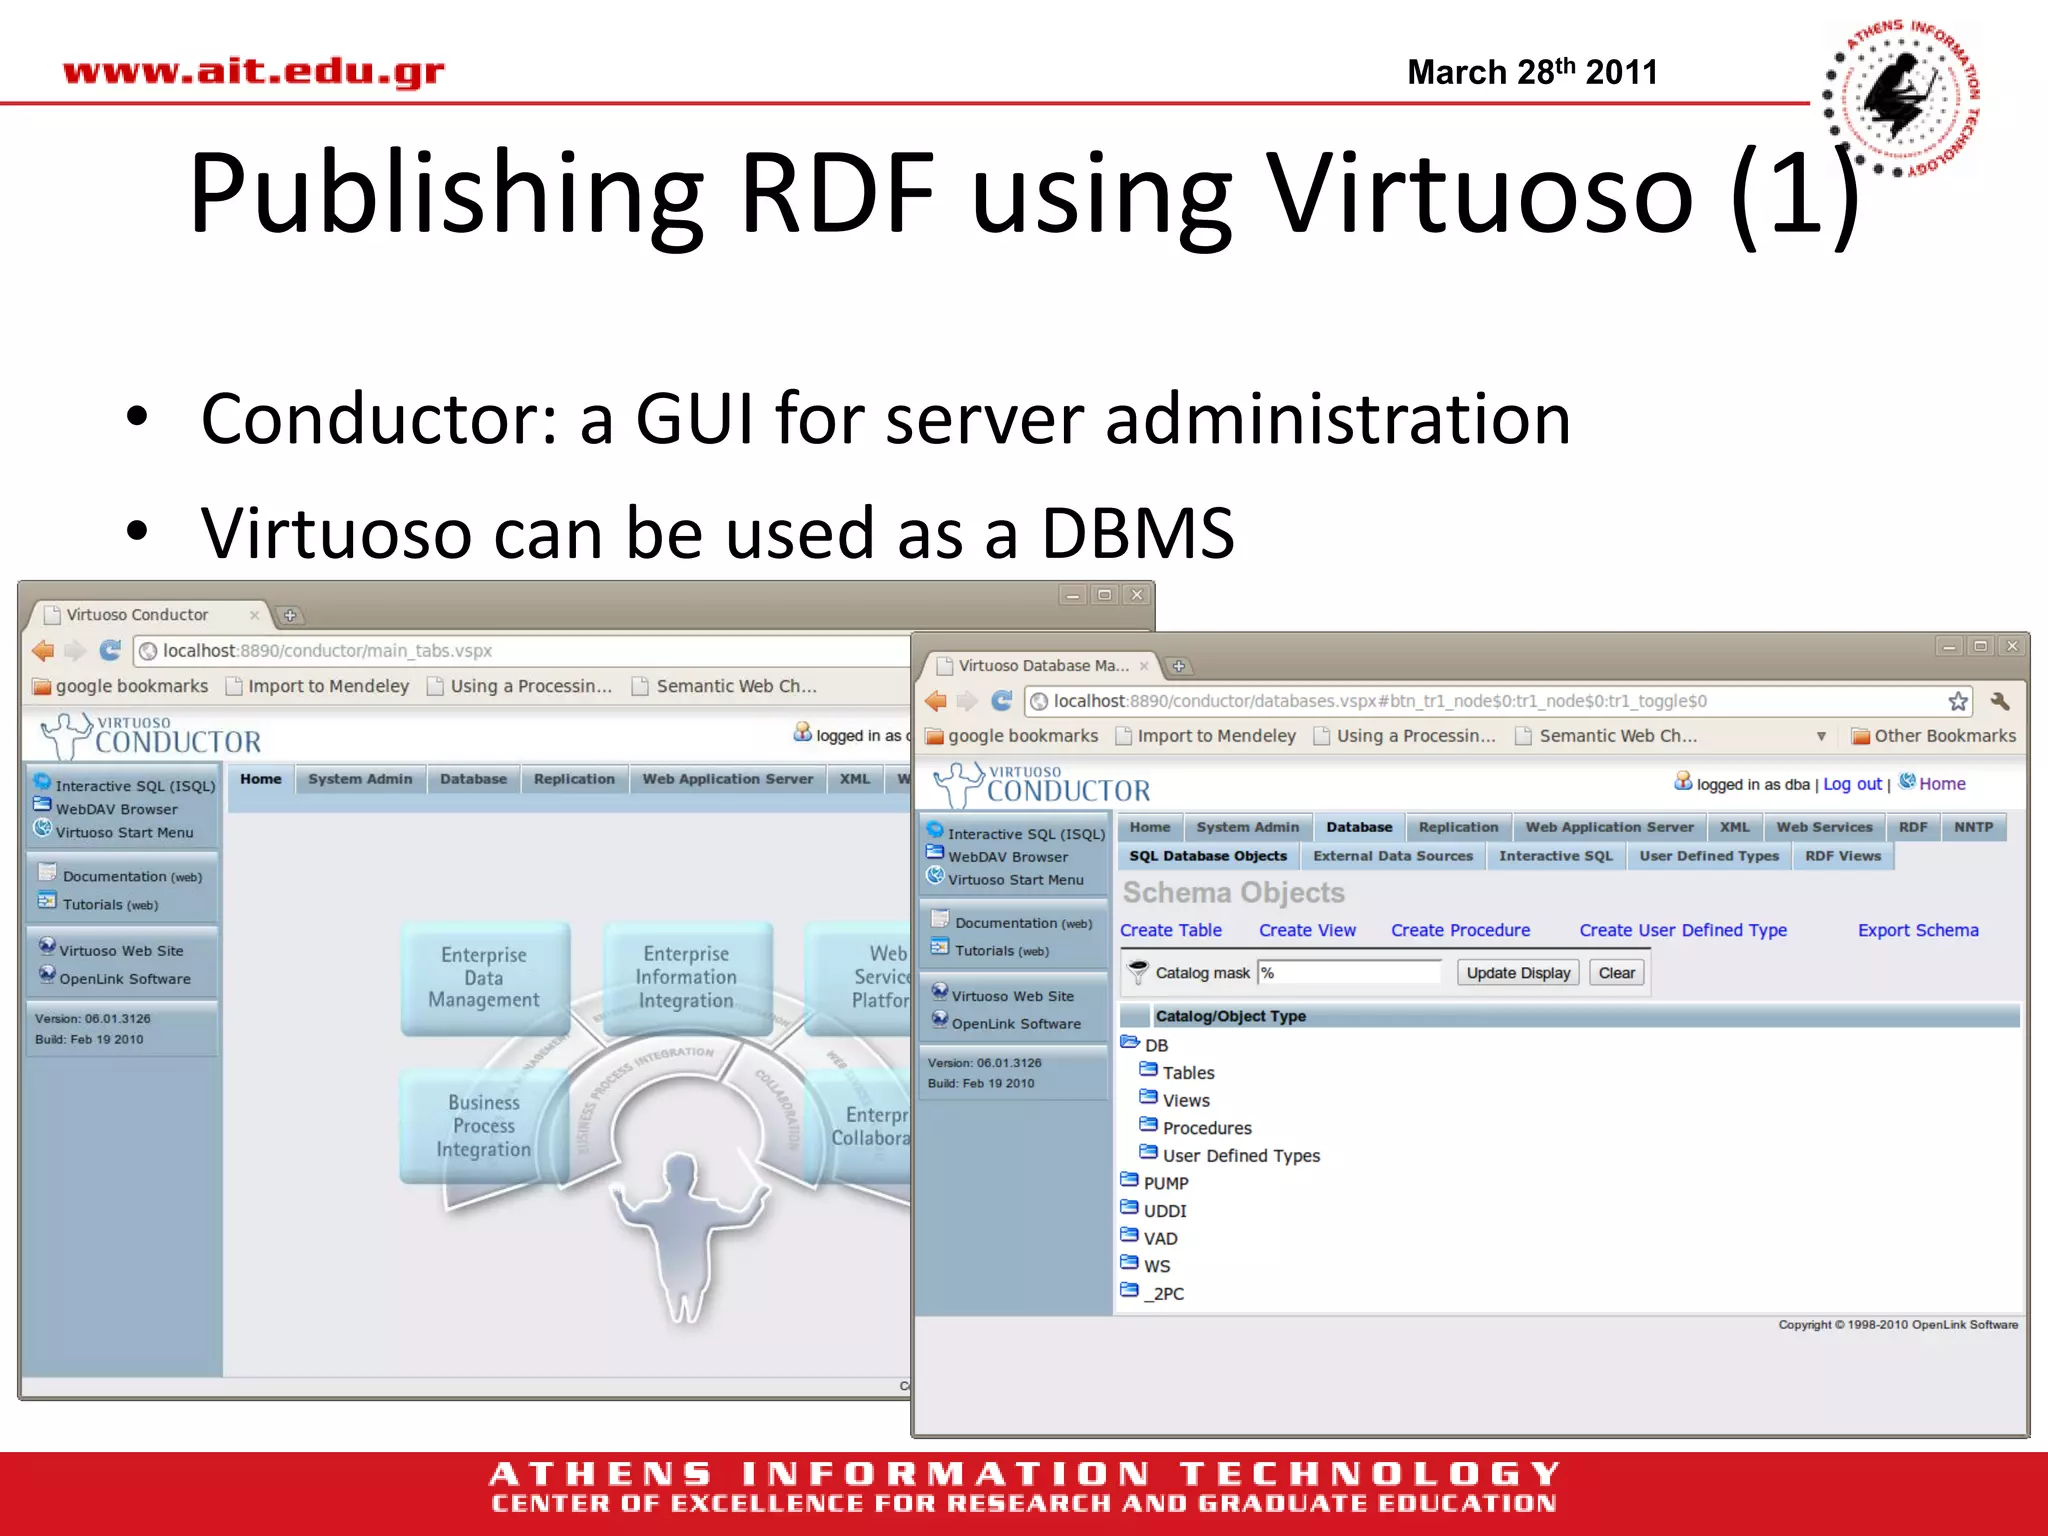This screenshot has height=1536, width=2048.
Task: Expand the VAD catalog
Action: pos(1130,1236)
